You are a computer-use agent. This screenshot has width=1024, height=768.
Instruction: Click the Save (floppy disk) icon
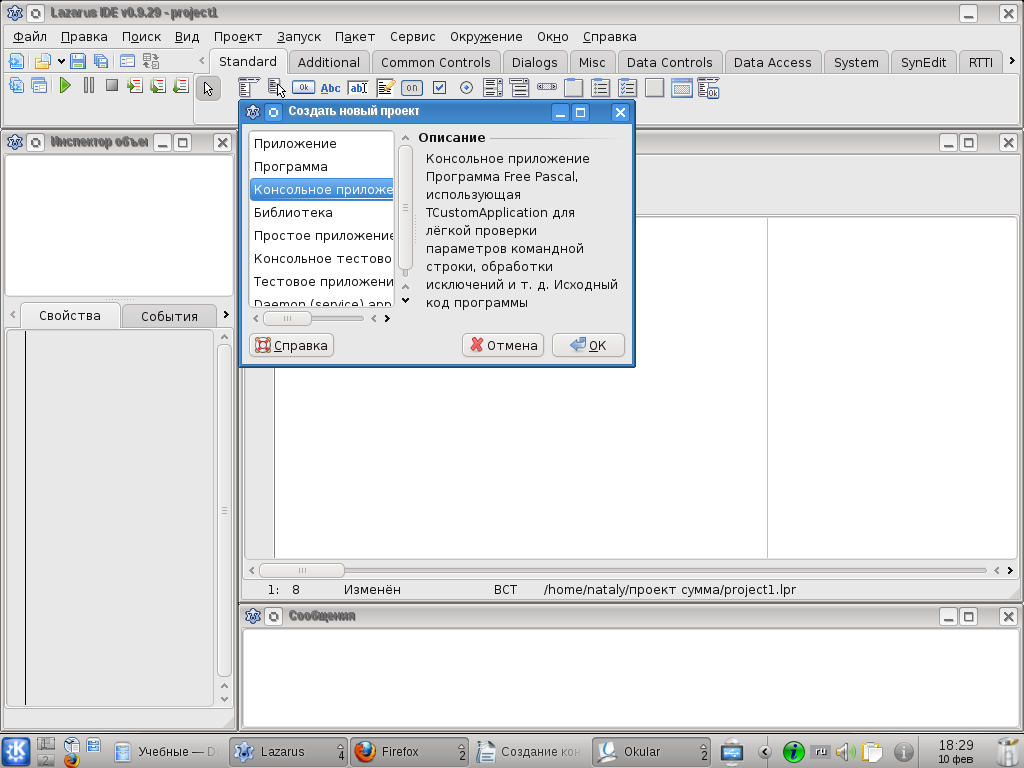pyautogui.click(x=78, y=61)
